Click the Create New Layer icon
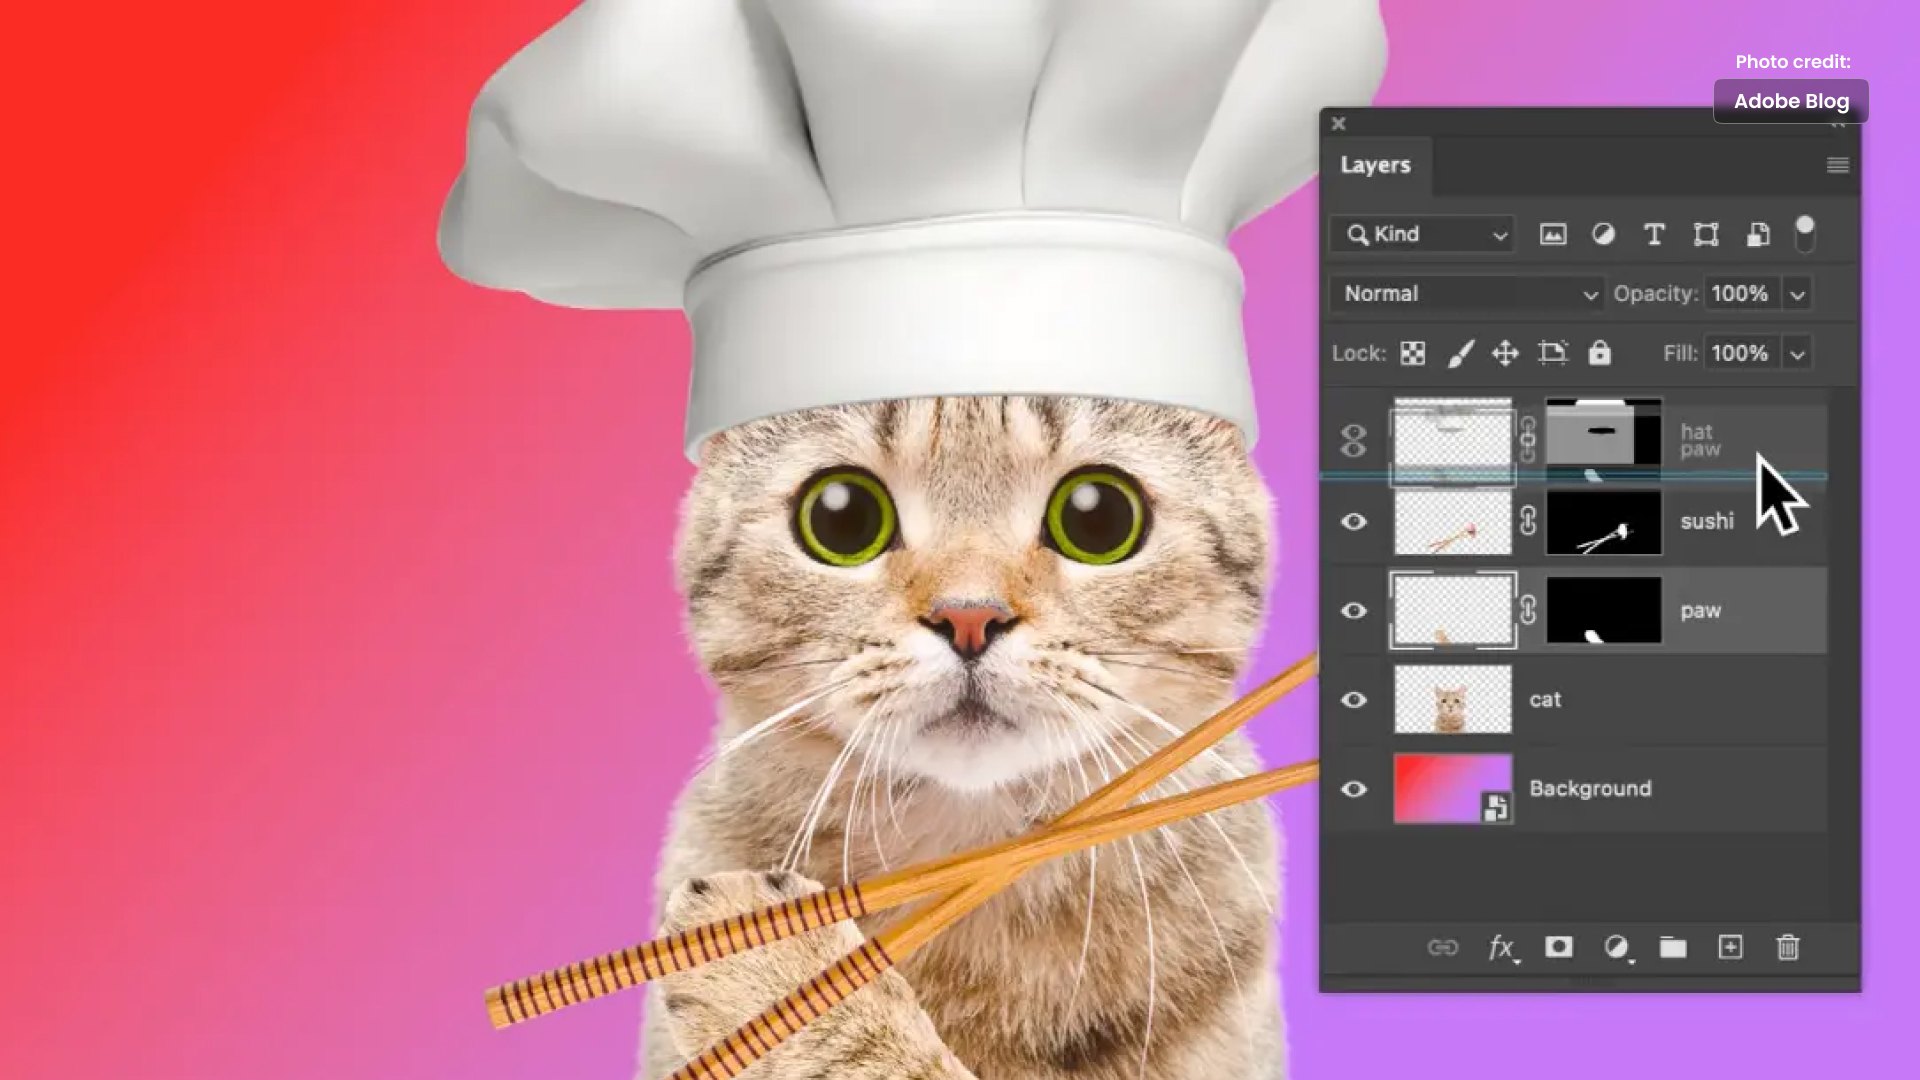The image size is (1920, 1080). (1729, 947)
